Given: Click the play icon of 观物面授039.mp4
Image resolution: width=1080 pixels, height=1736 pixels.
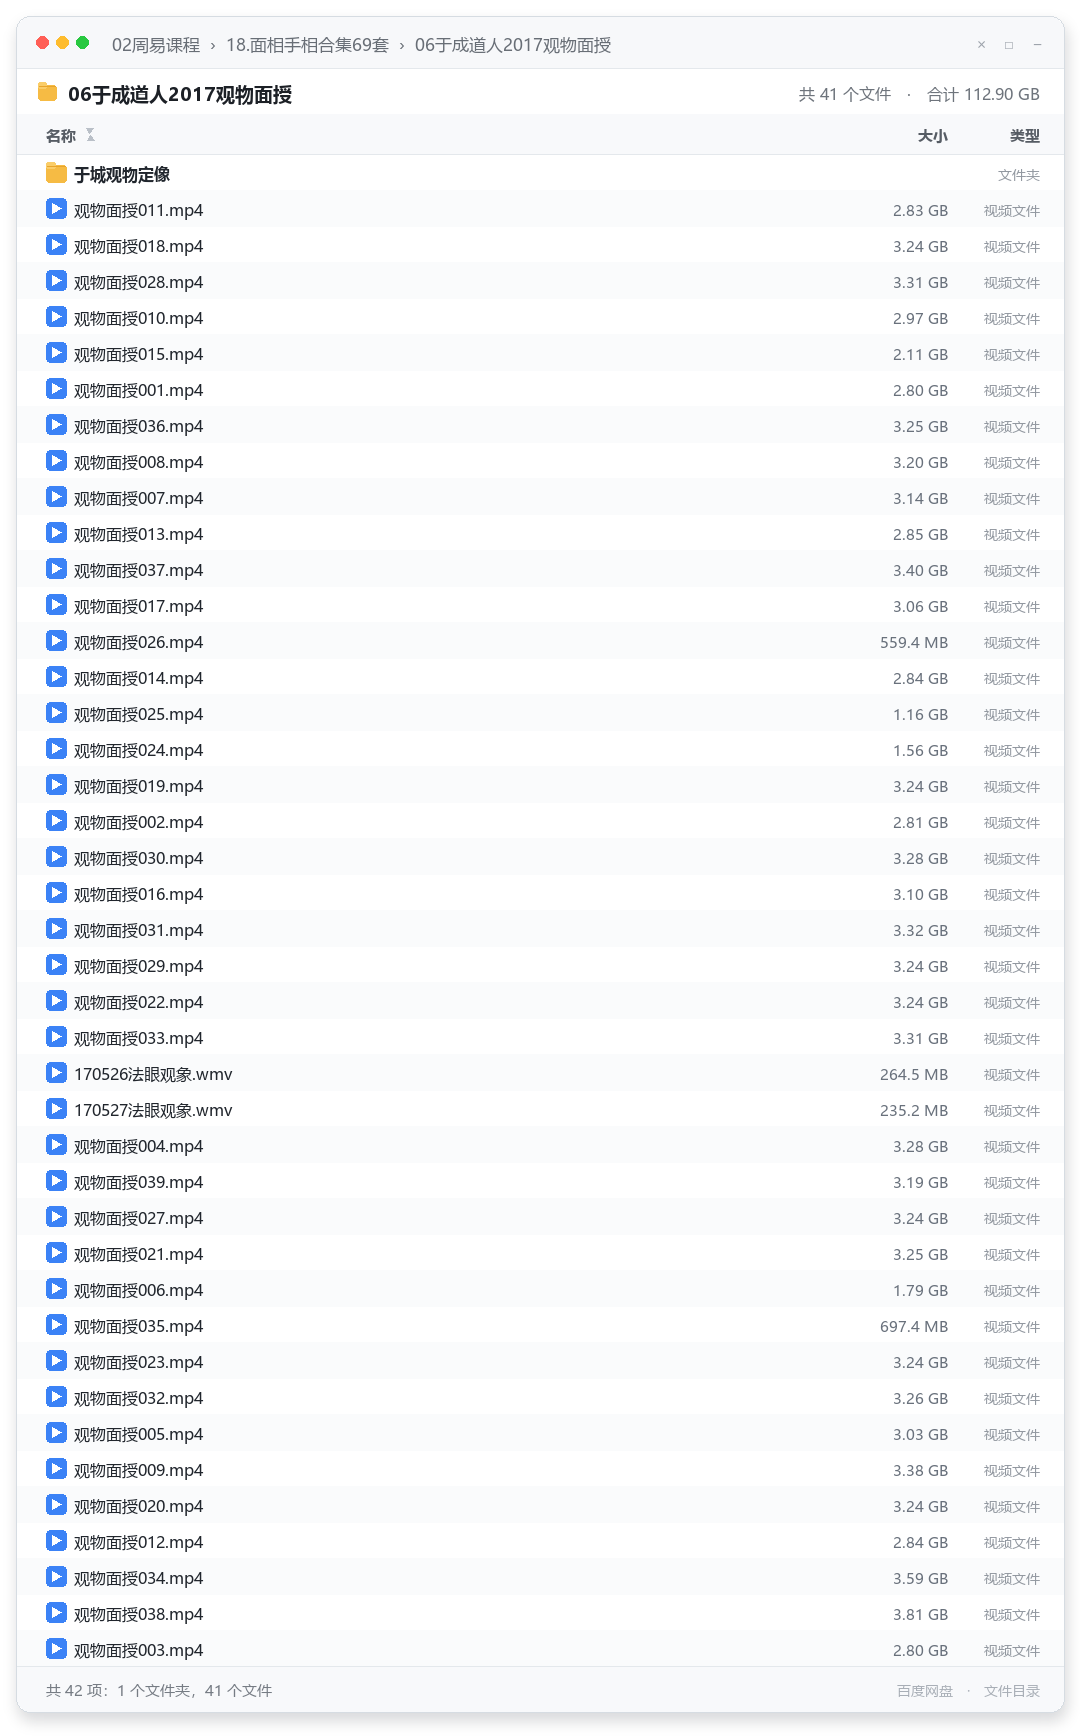Looking at the screenshot, I should point(56,1182).
